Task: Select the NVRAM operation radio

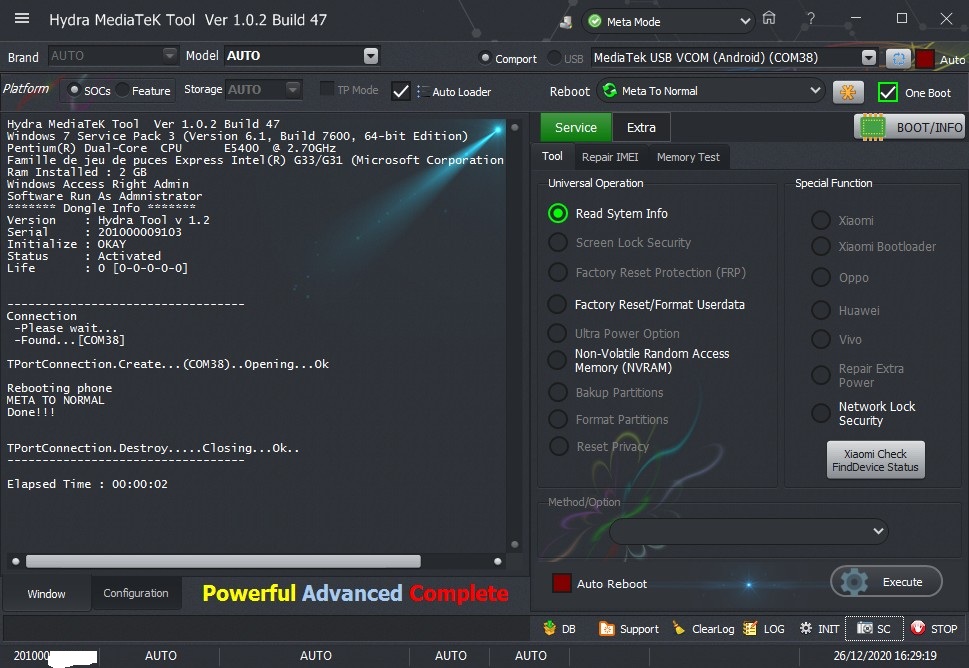Action: click(x=557, y=360)
